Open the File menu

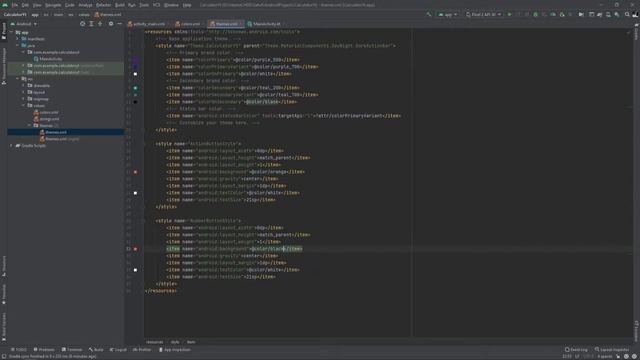coord(15,5)
